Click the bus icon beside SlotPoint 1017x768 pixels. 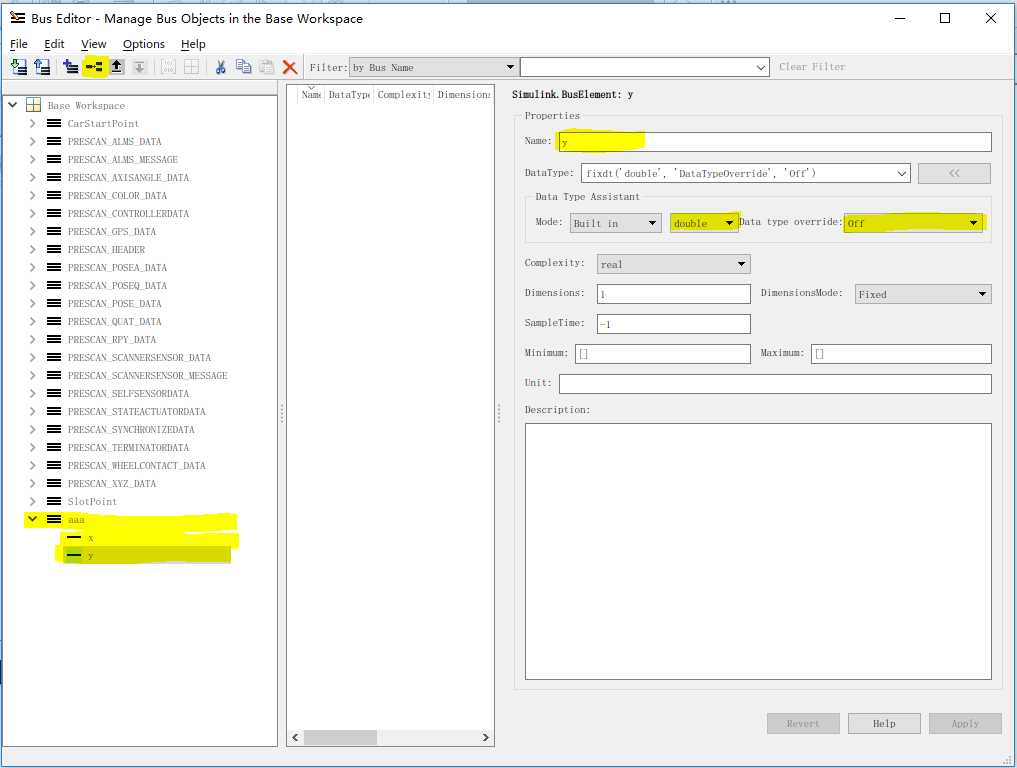[x=54, y=501]
